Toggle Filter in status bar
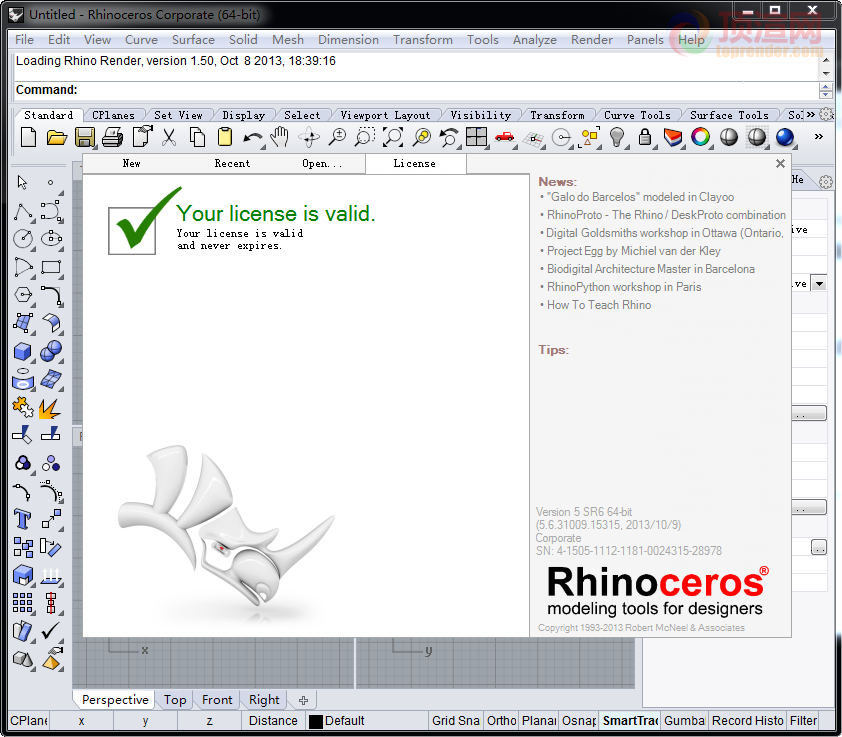This screenshot has height=737, width=842. (x=804, y=720)
